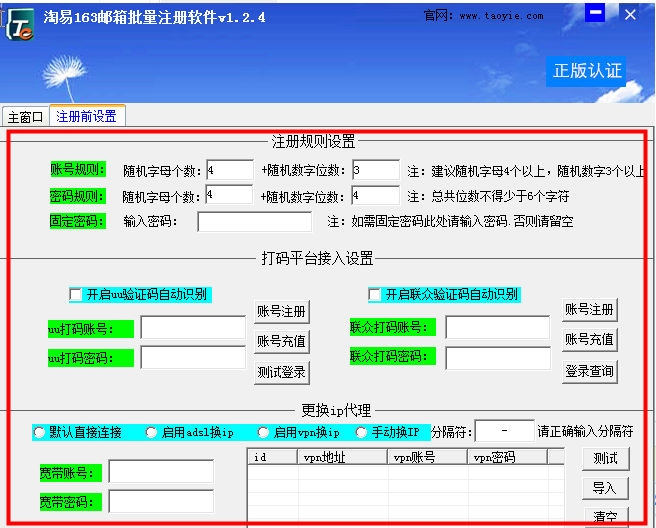Click 联众 platform 账号充值 button

[x=589, y=339]
